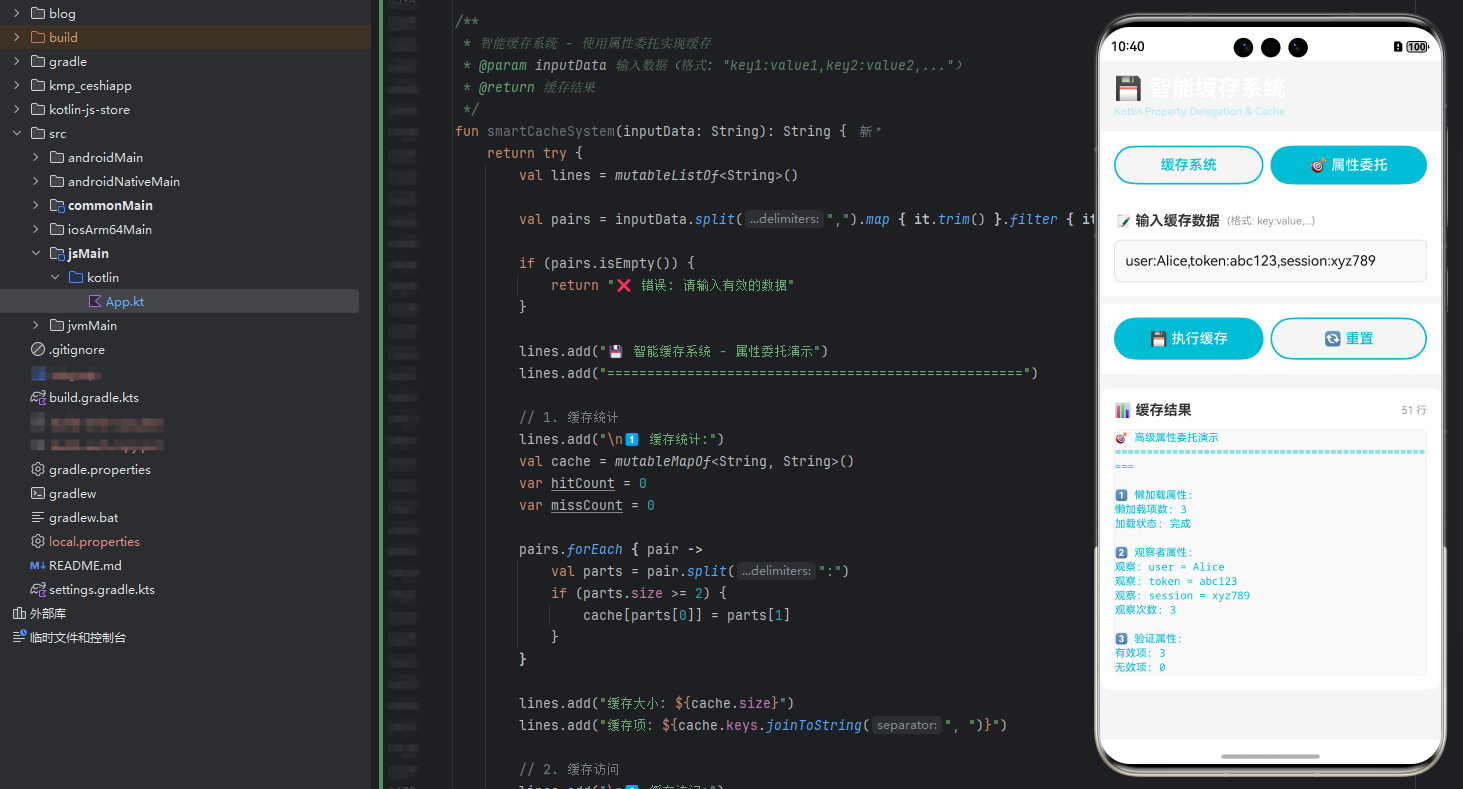Viewport: 1463px width, 789px height.
Task: Click the 外部库 library icon
Action: coord(19,614)
